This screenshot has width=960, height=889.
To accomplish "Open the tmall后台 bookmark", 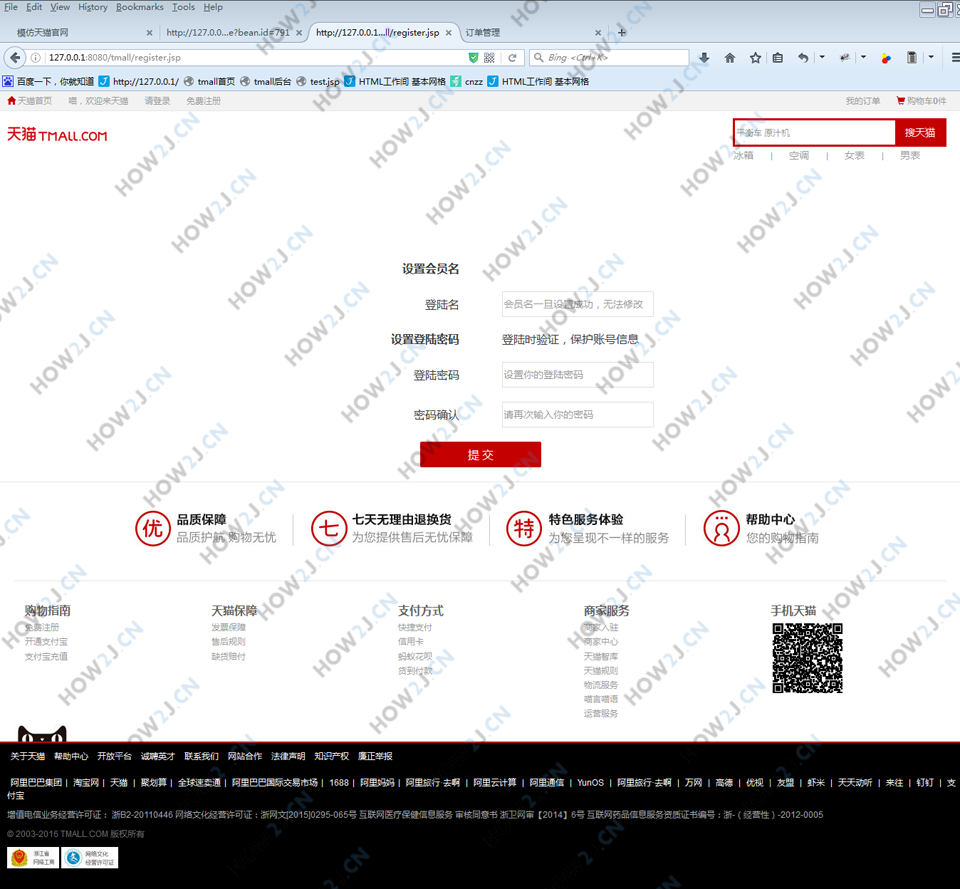I will pos(266,81).
